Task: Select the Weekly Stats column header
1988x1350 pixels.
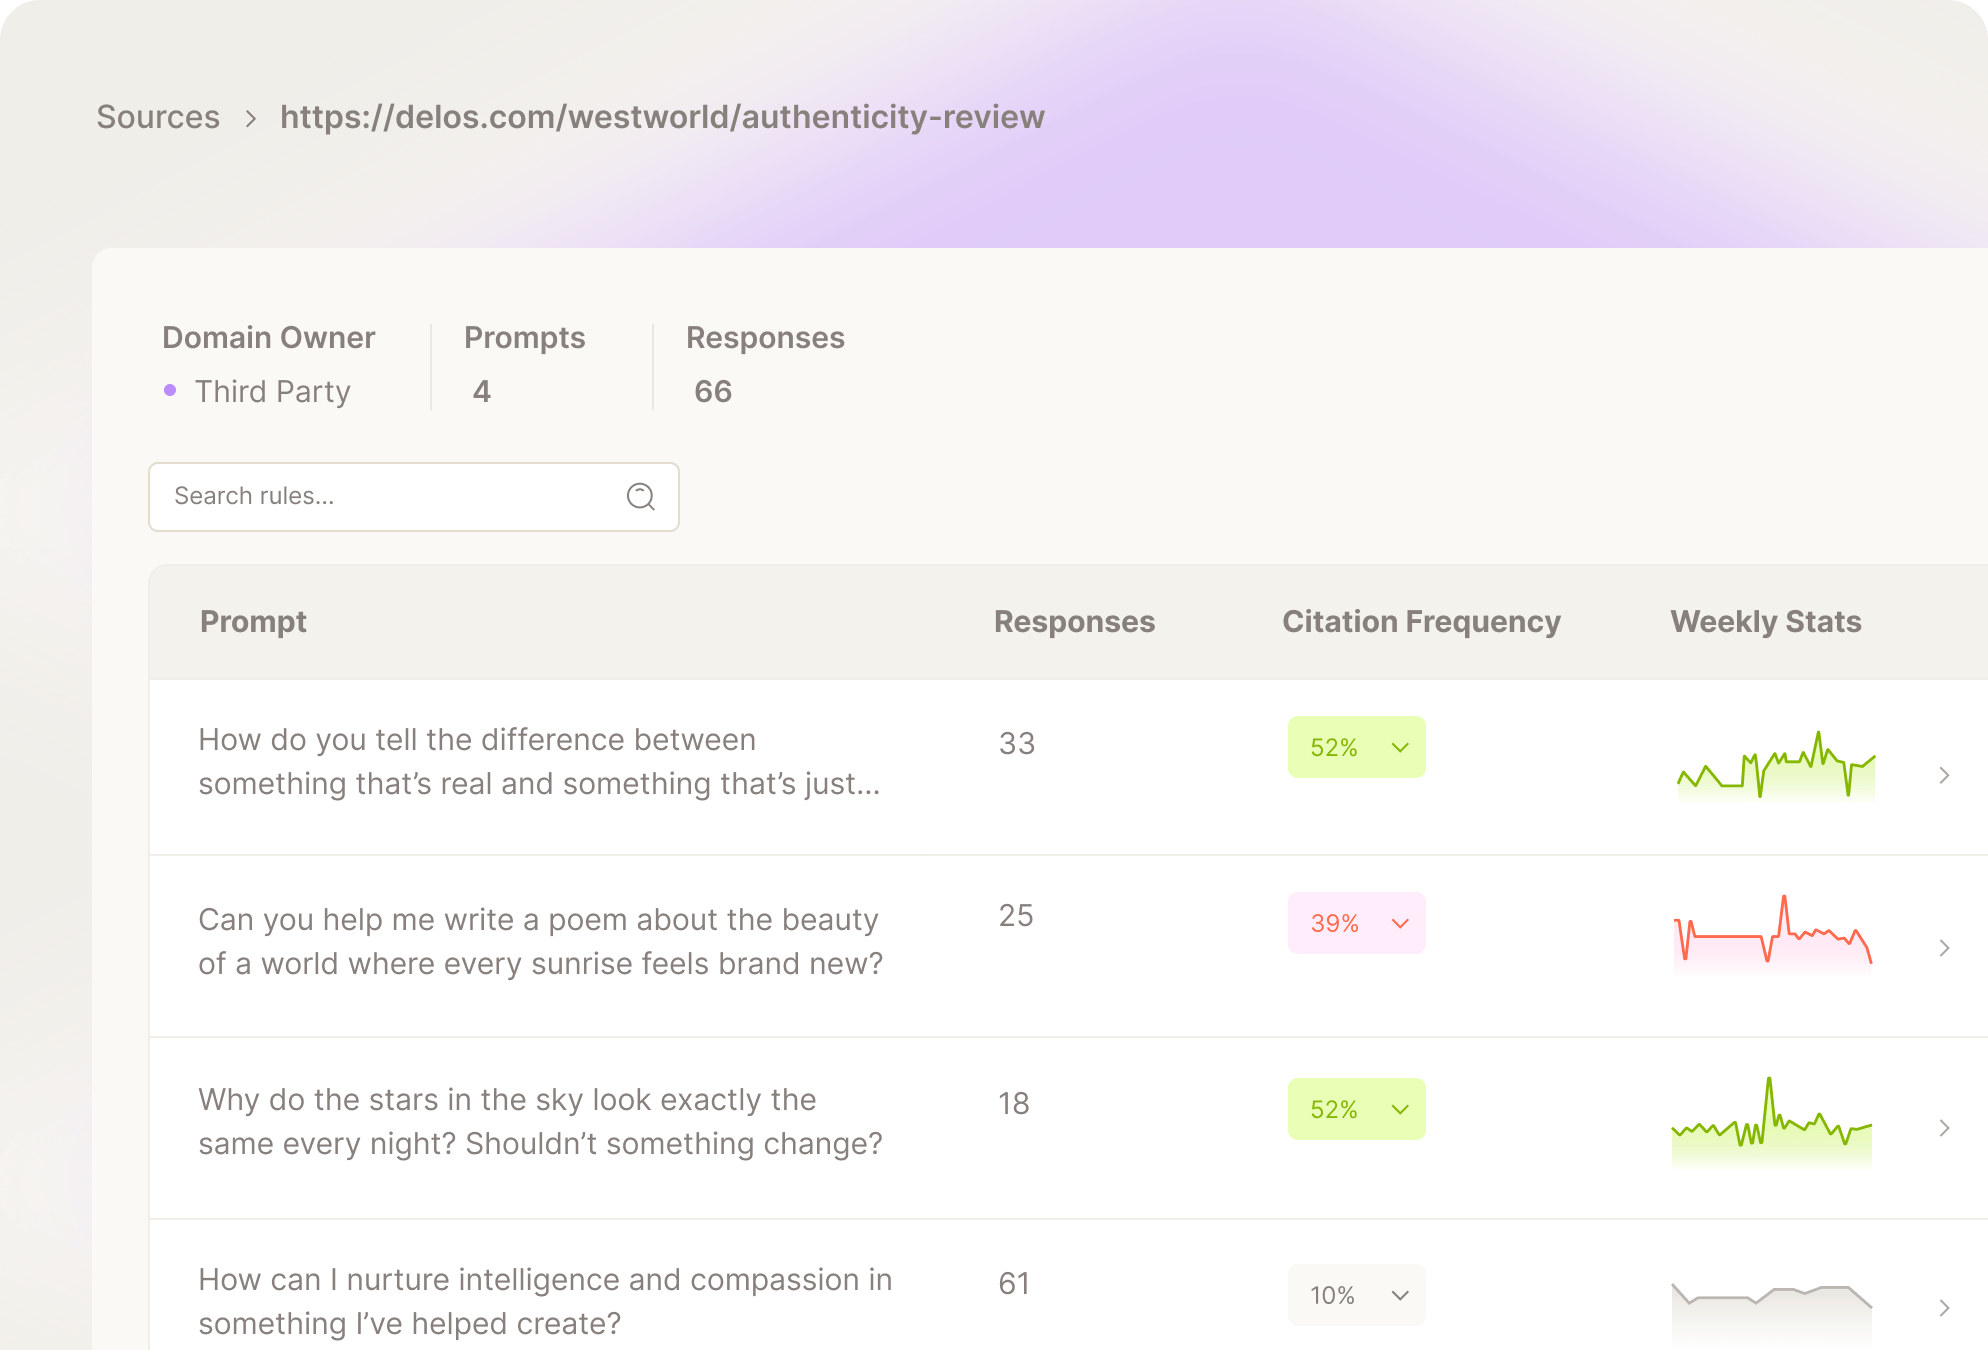Action: coord(1765,621)
